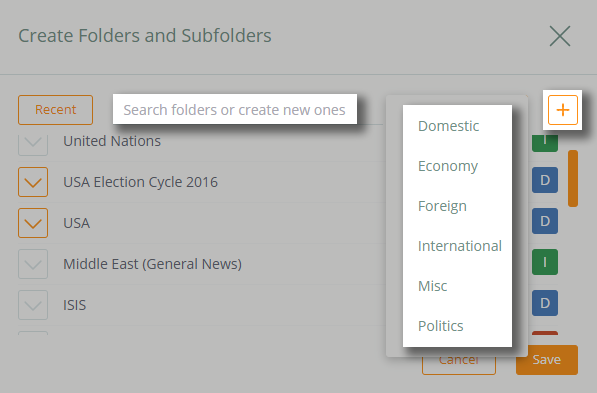Click the green I badge for Middle East
This screenshot has width=597, height=393.
point(545,262)
